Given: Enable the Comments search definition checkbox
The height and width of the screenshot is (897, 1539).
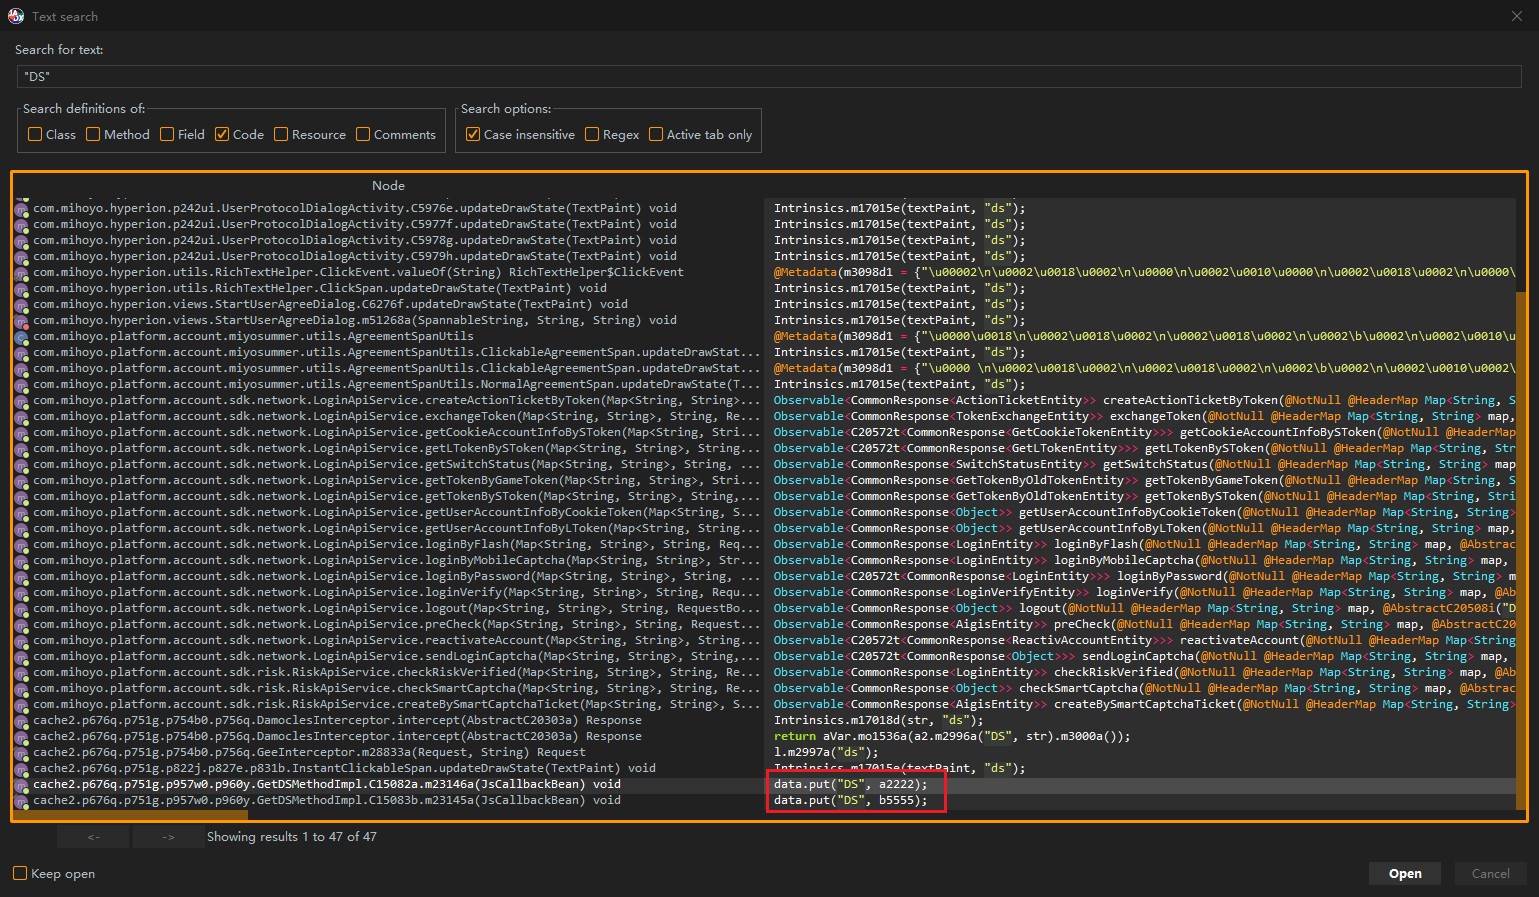Looking at the screenshot, I should tap(363, 134).
